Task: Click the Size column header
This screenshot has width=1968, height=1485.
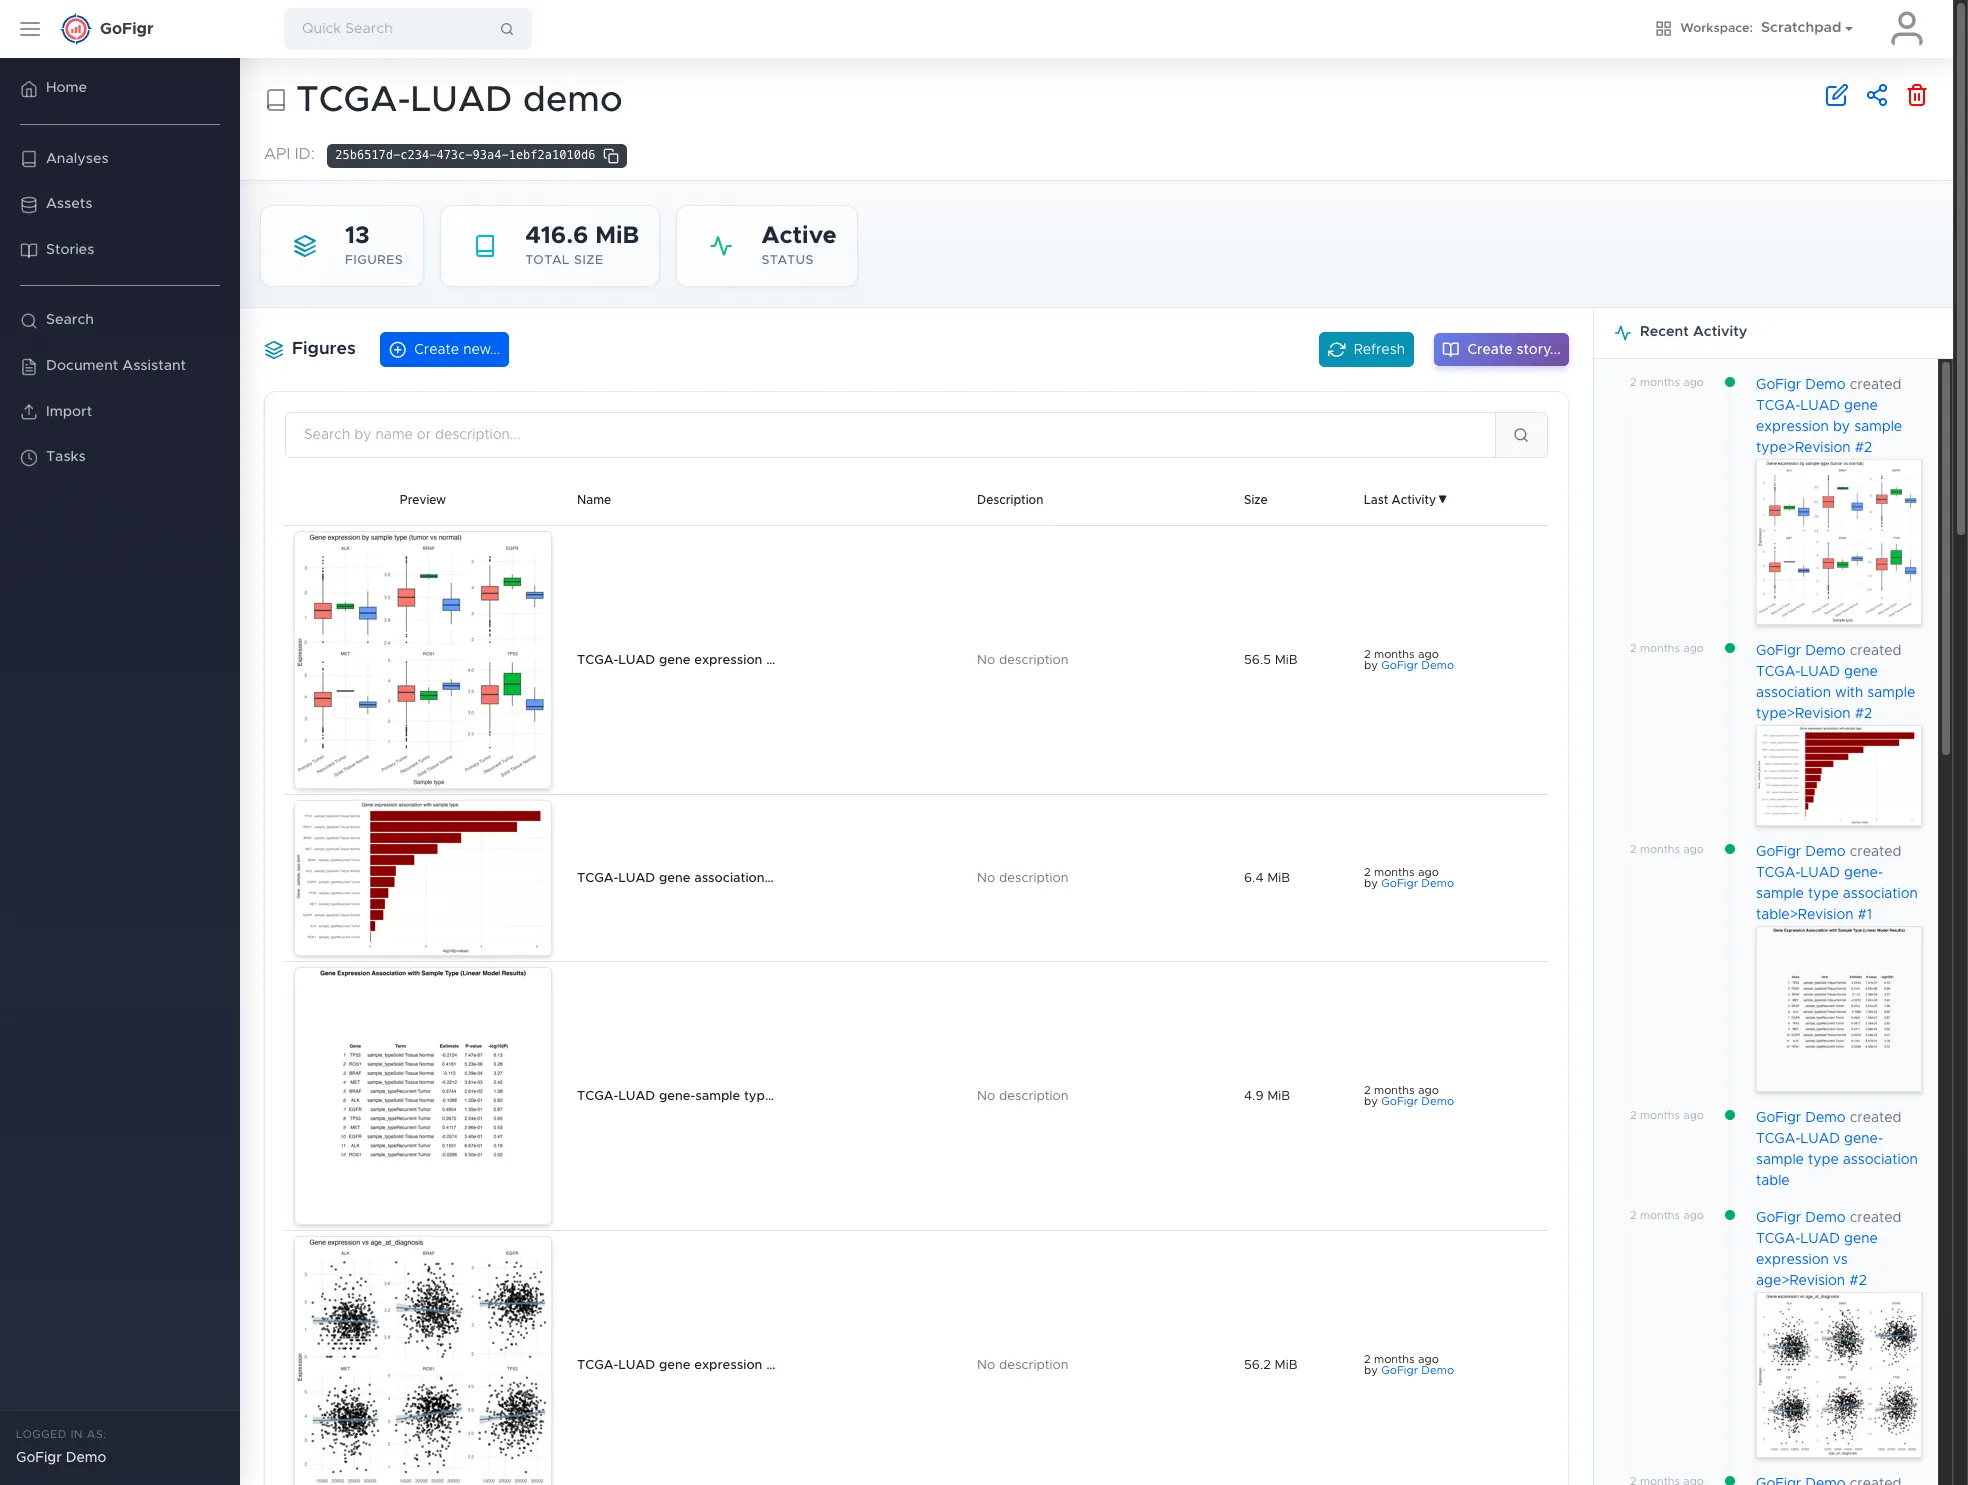Action: 1255,500
